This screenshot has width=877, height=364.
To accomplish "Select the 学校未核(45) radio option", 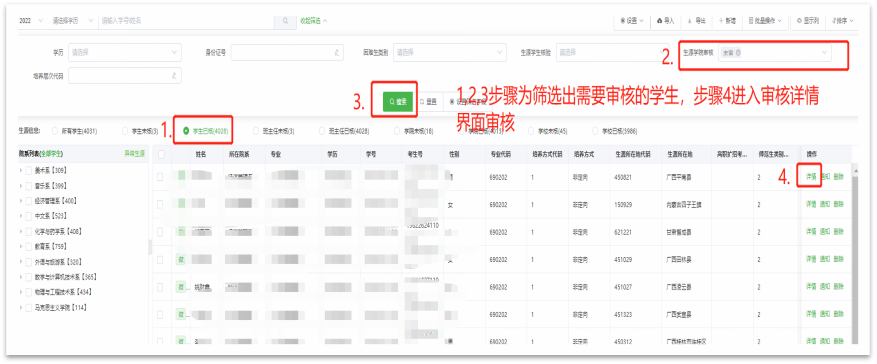I will (x=531, y=132).
